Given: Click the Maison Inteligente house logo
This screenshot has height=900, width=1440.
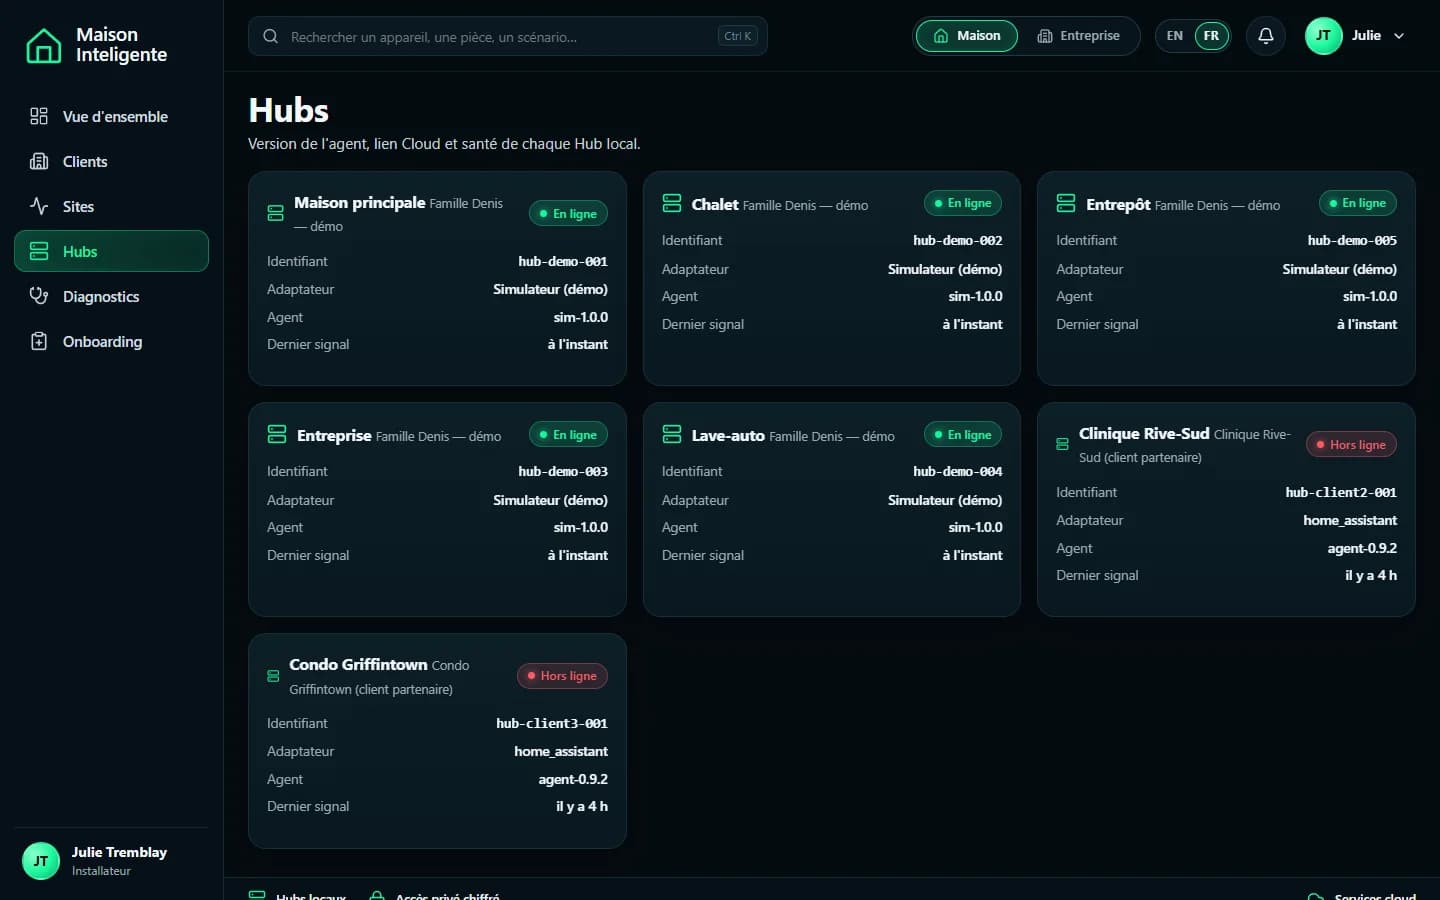Looking at the screenshot, I should [43, 45].
